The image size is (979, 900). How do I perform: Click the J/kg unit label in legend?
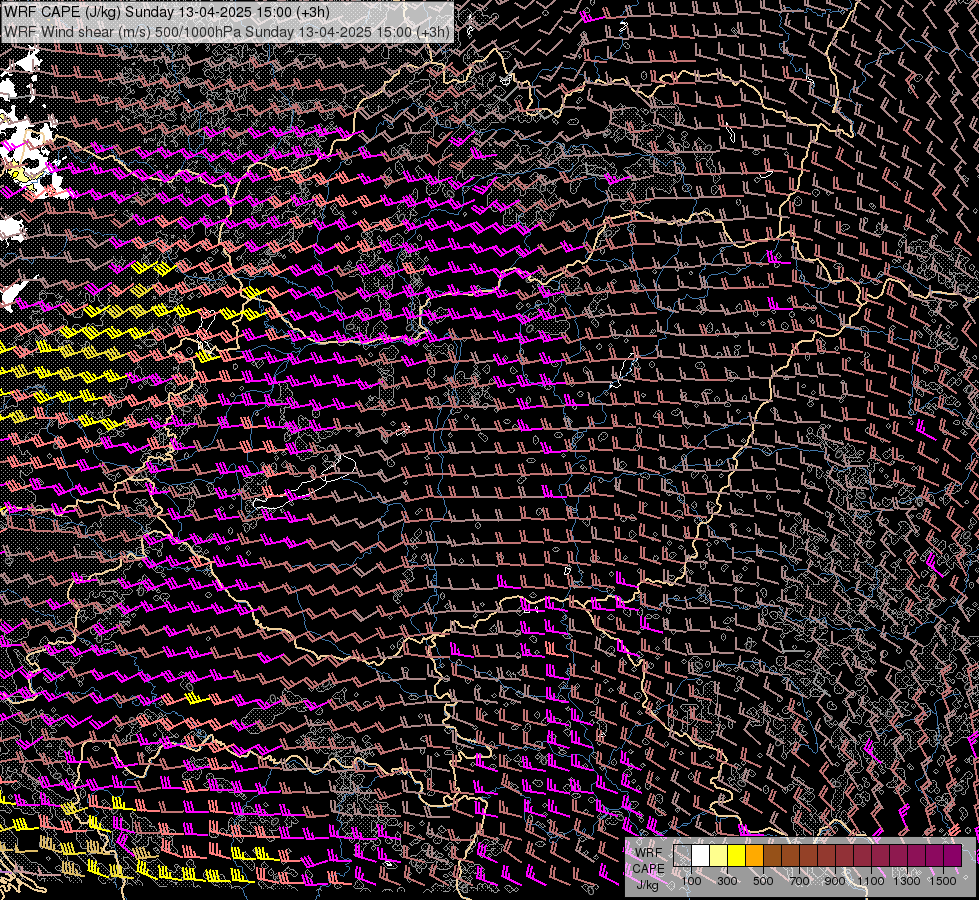pos(648,885)
